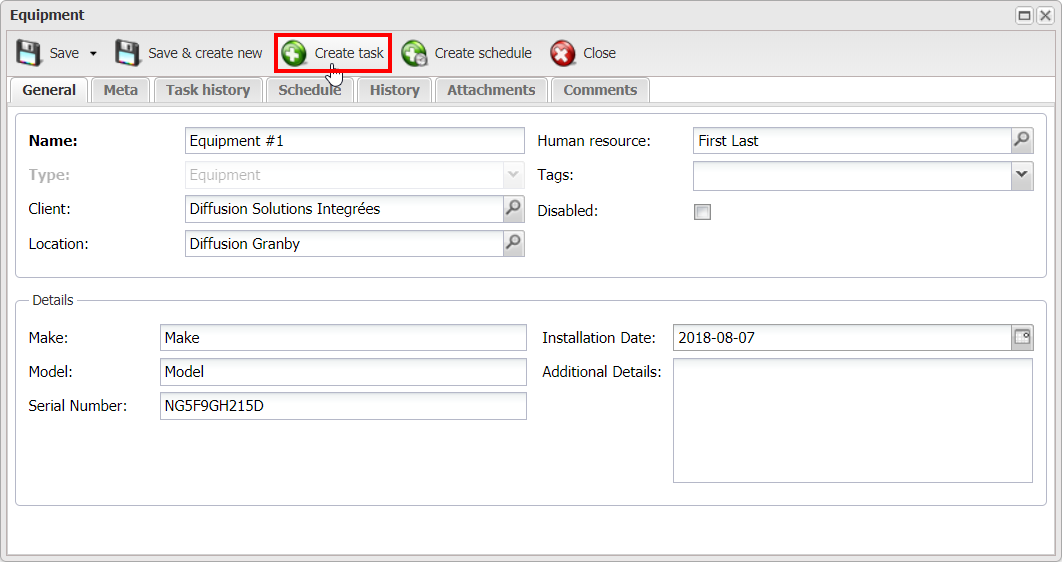1062x562 pixels.
Task: Click the Save & create new disk icon
Action: (128, 53)
